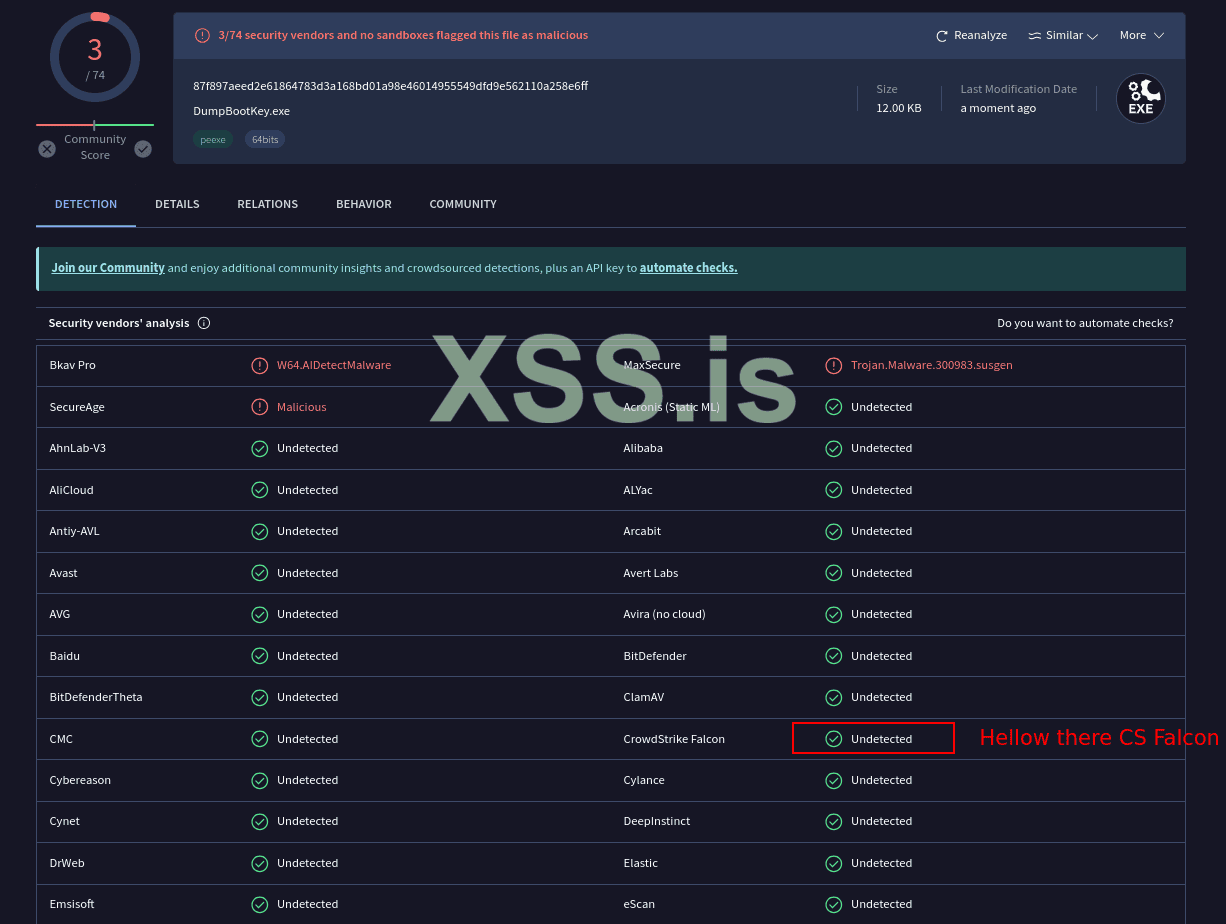The width and height of the screenshot is (1226, 924).
Task: Click the 64bits tag
Action: (265, 140)
